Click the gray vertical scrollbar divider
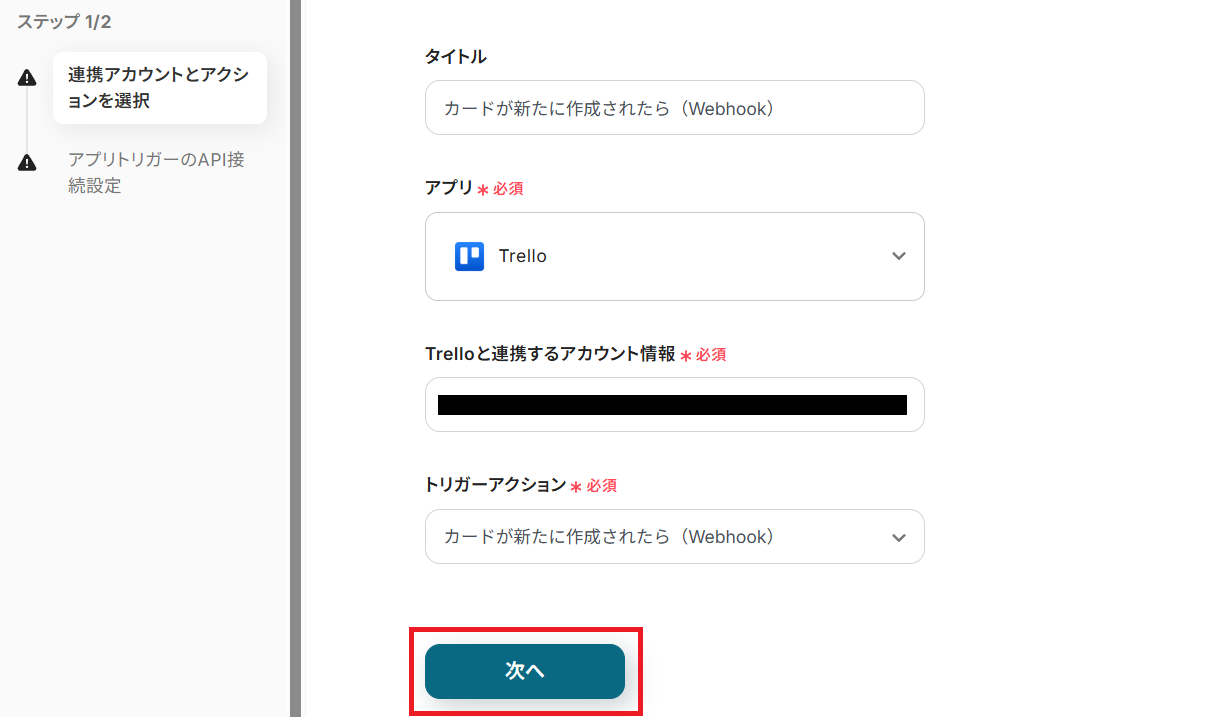This screenshot has width=1223, height=717. [295, 358]
